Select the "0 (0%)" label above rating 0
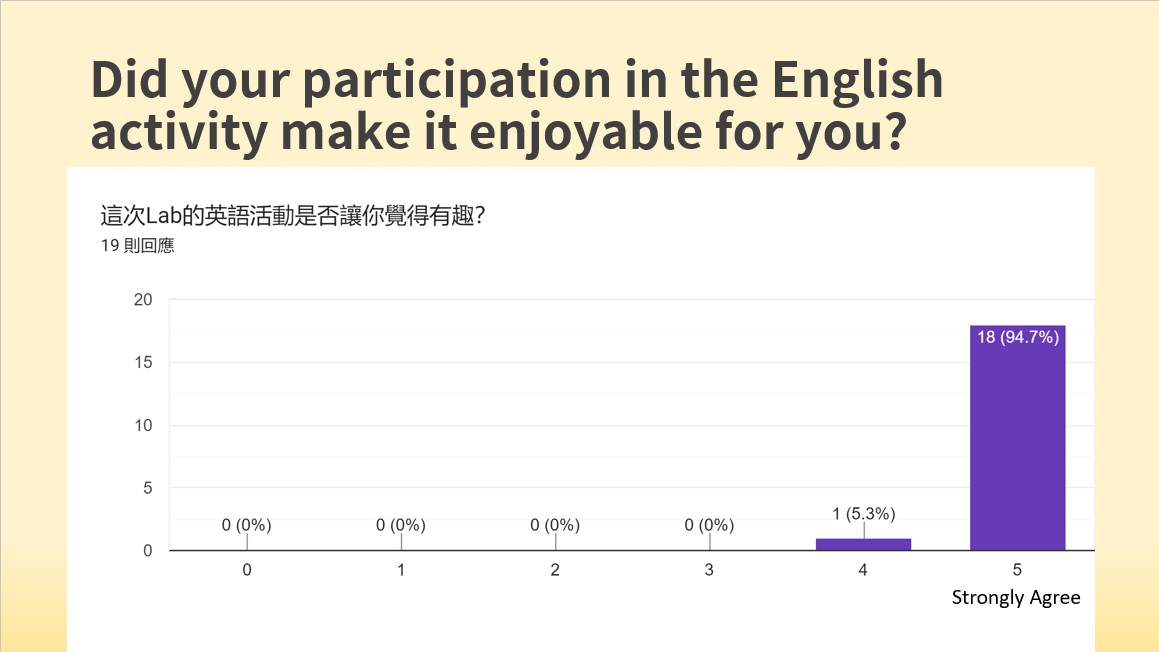Viewport: 1159px width, 652px height. 247,525
